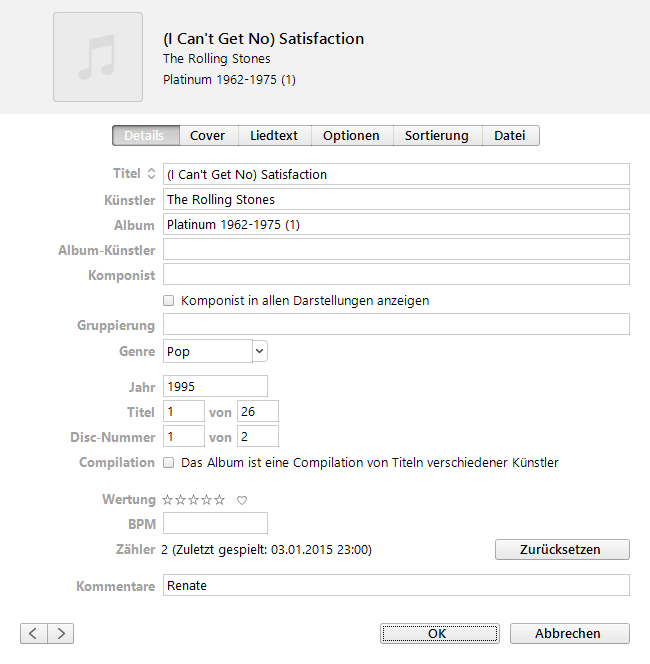Image resolution: width=650 pixels, height=664 pixels.
Task: Open the Datei tab
Action: click(510, 136)
